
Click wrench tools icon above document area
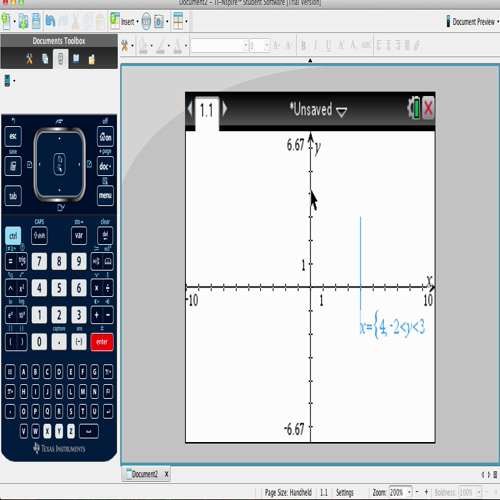125,45
